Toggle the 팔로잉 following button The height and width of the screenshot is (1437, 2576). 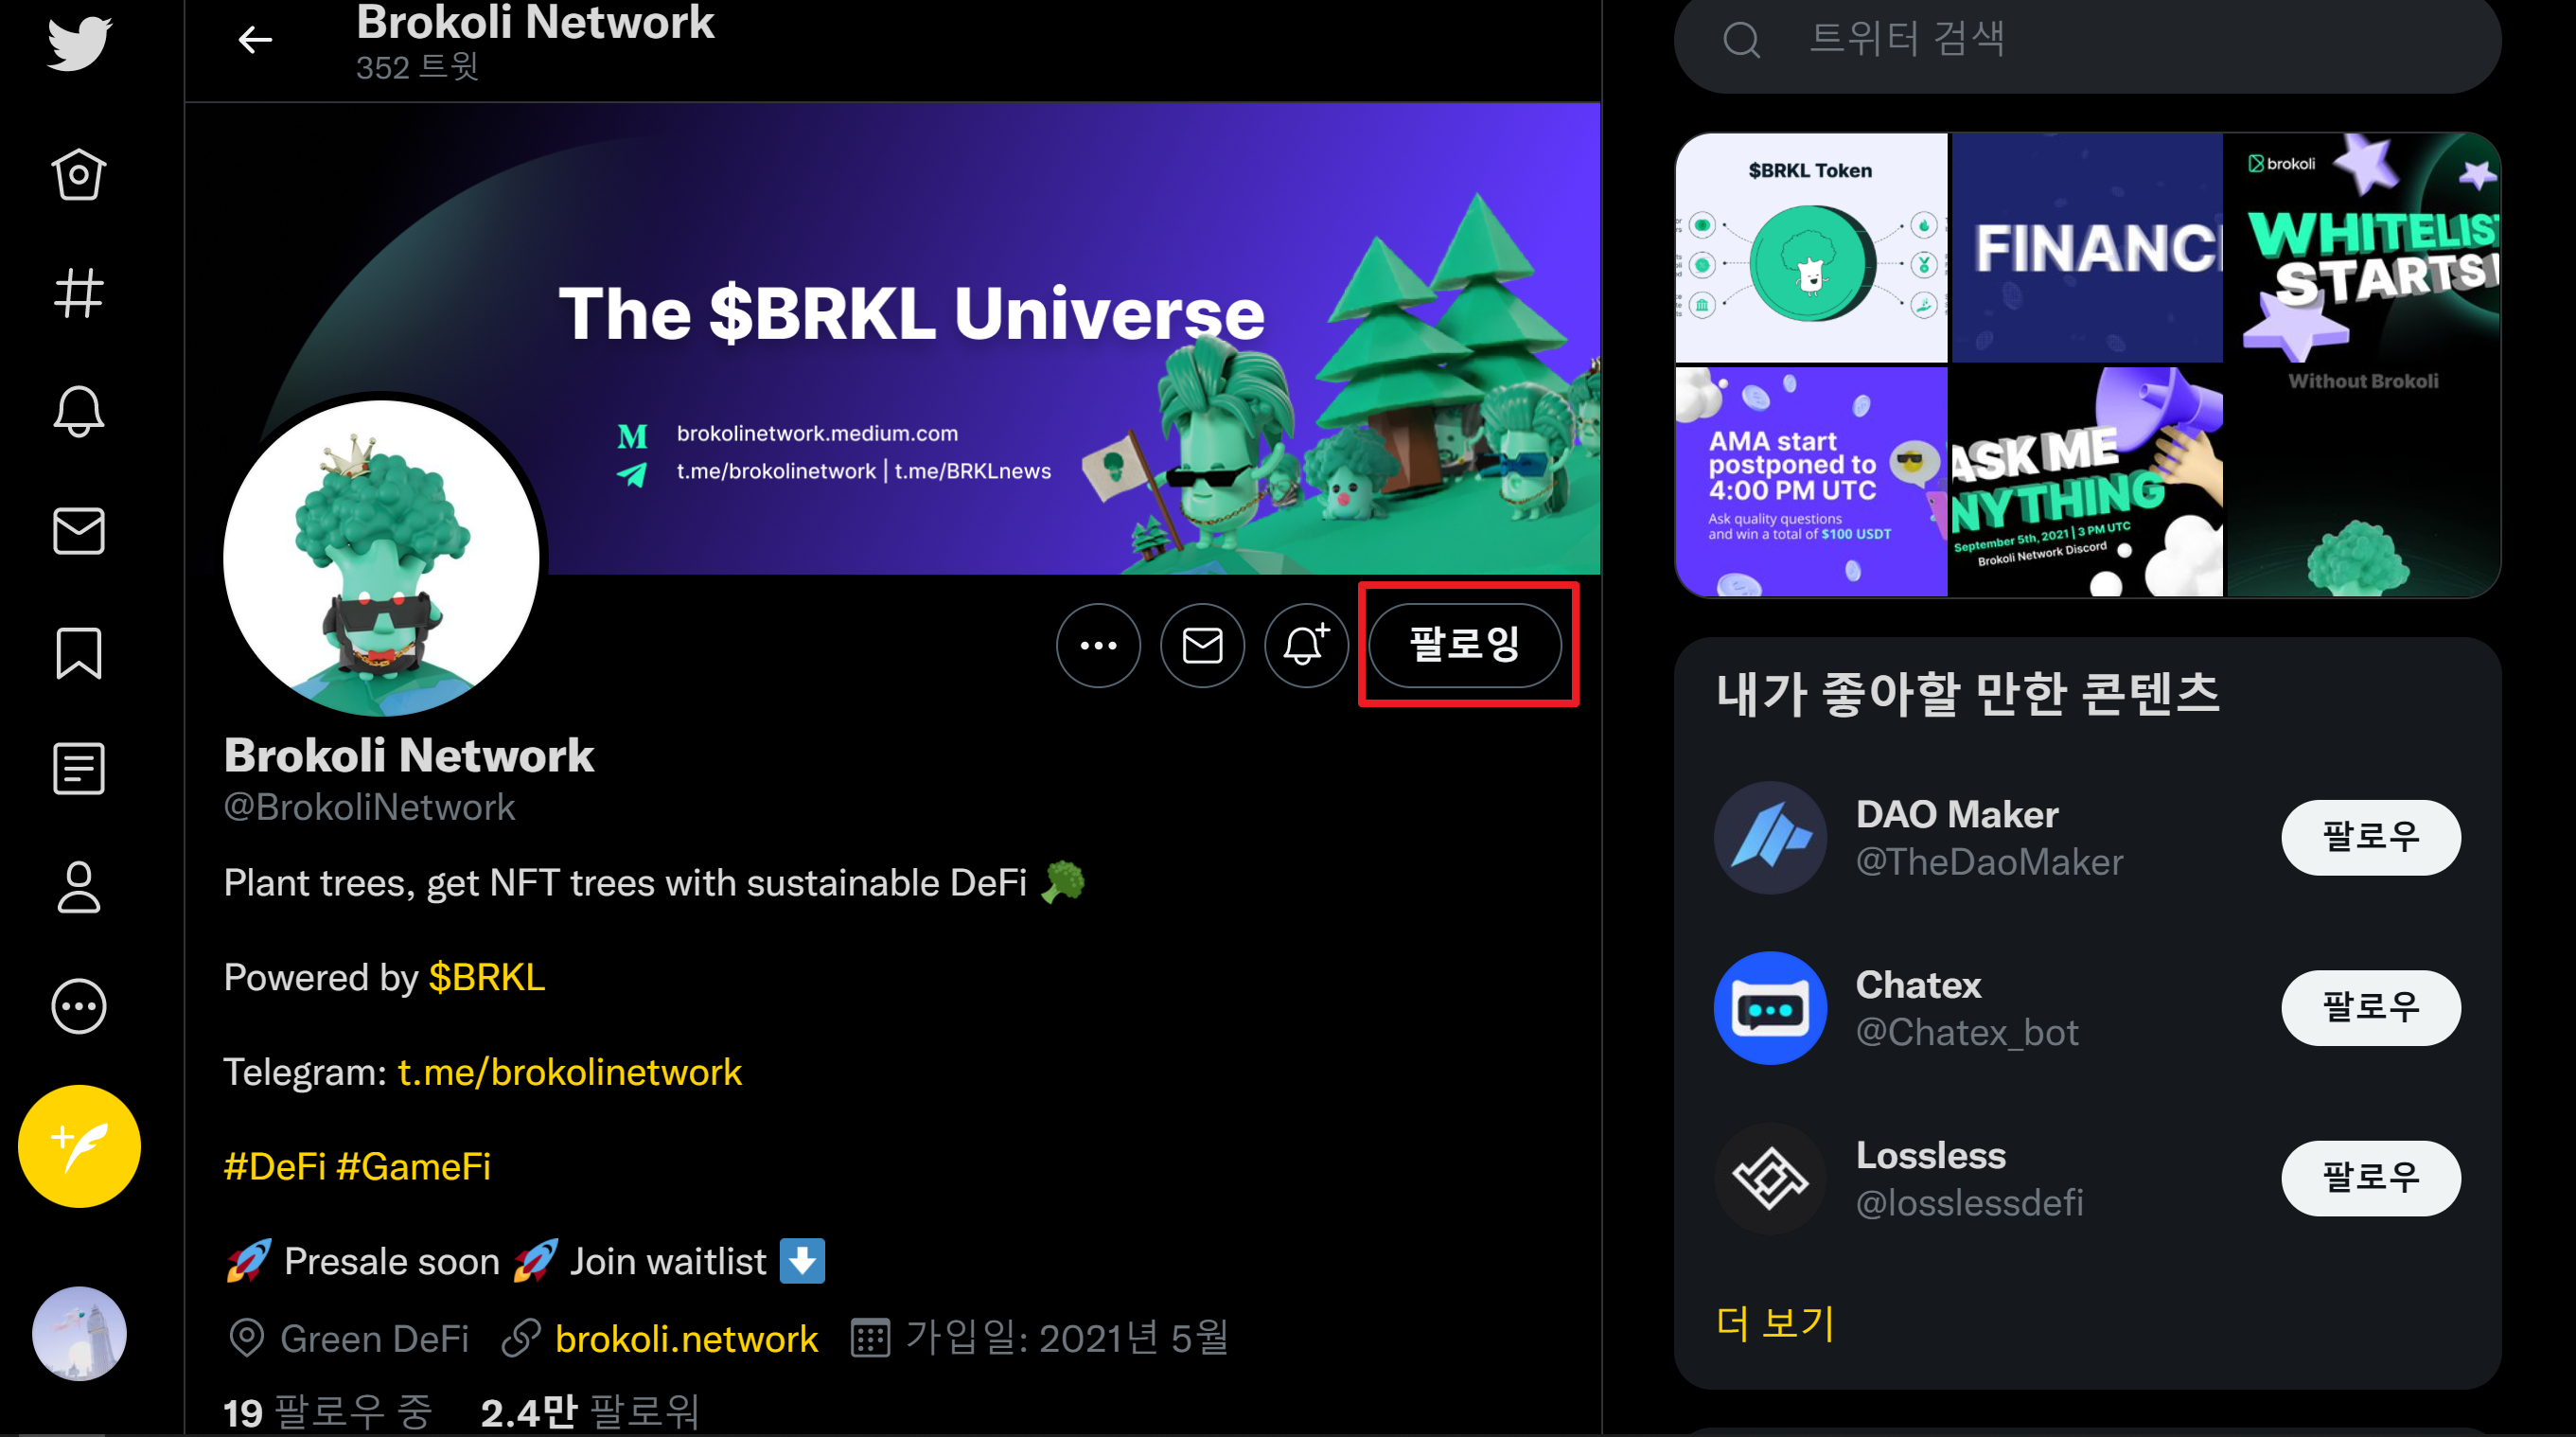pyautogui.click(x=1464, y=645)
